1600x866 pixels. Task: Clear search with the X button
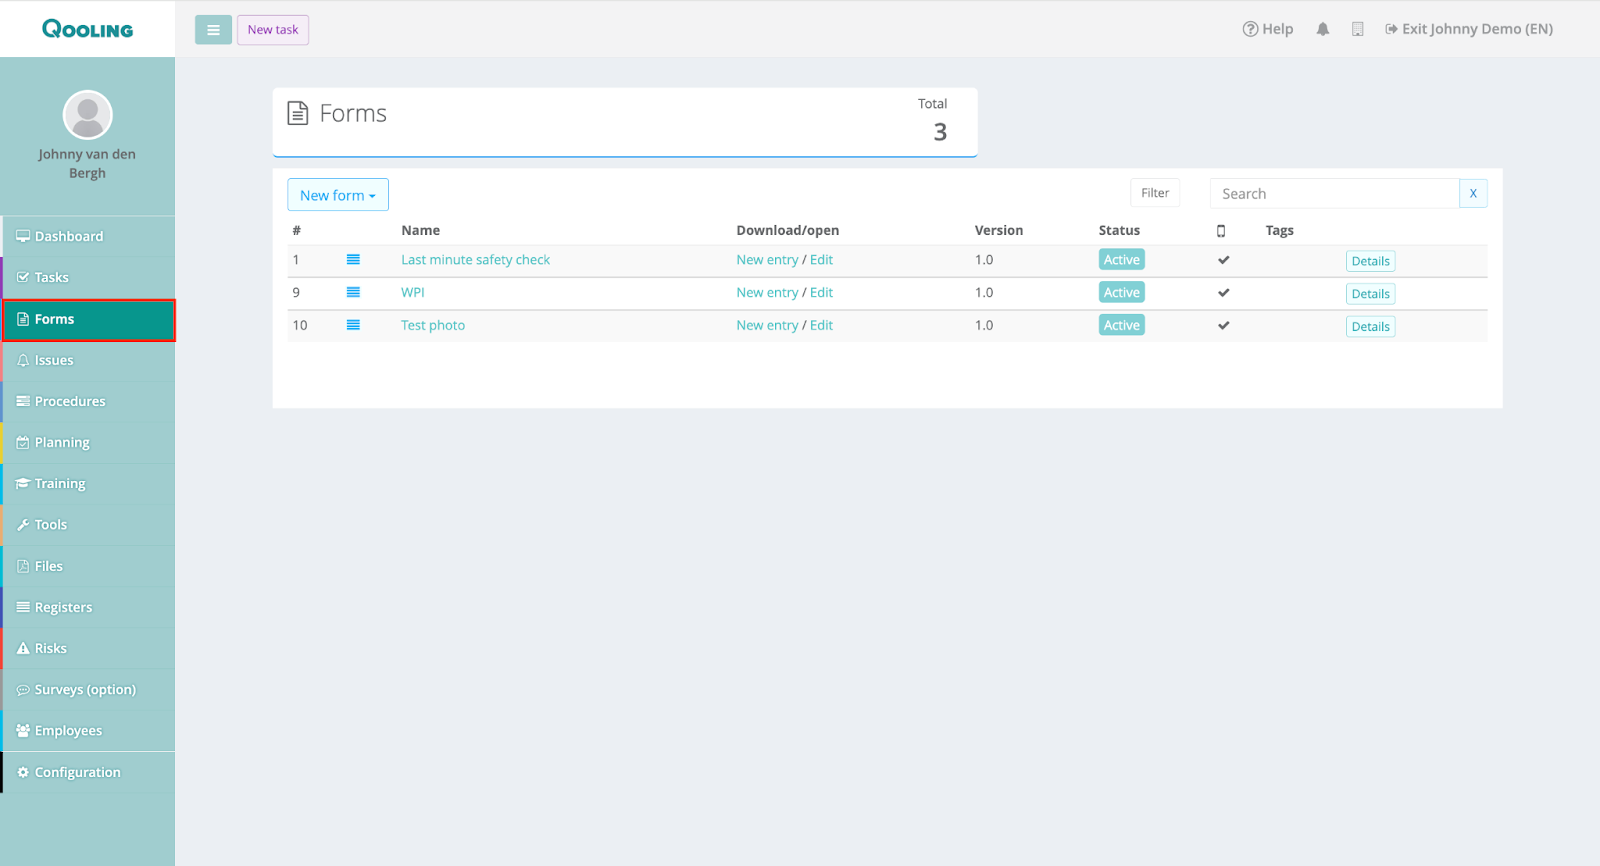1473,194
